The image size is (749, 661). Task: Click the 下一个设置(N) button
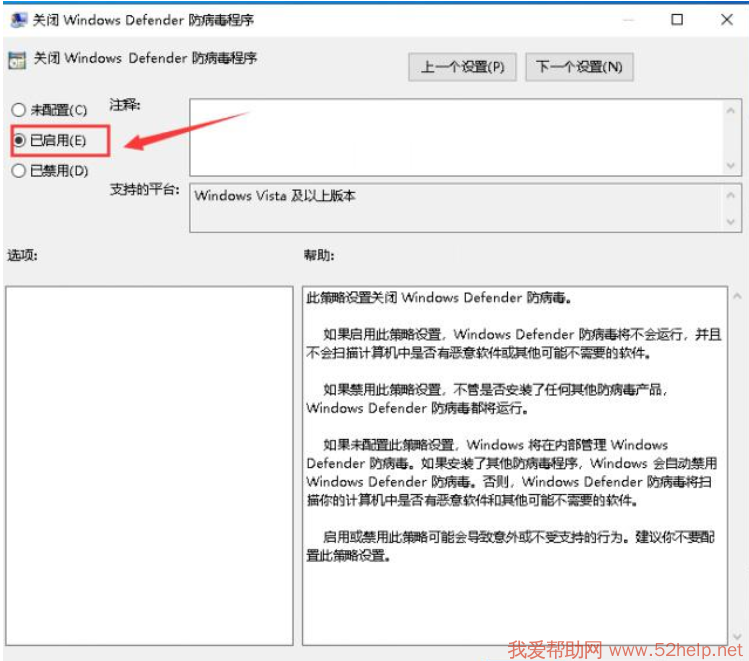[579, 67]
